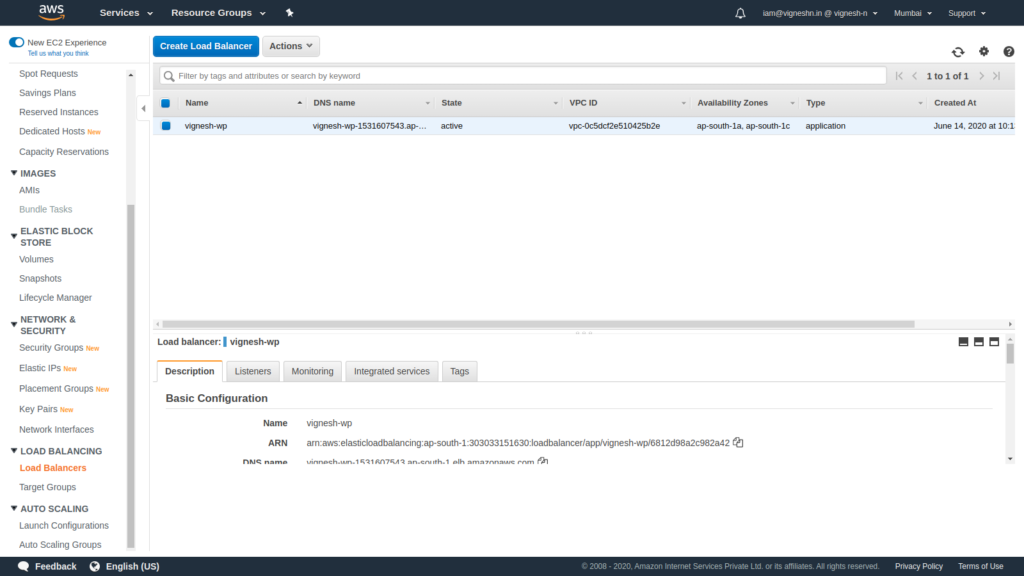Go to last page of results
The width and height of the screenshot is (1024, 576).
coord(997,76)
